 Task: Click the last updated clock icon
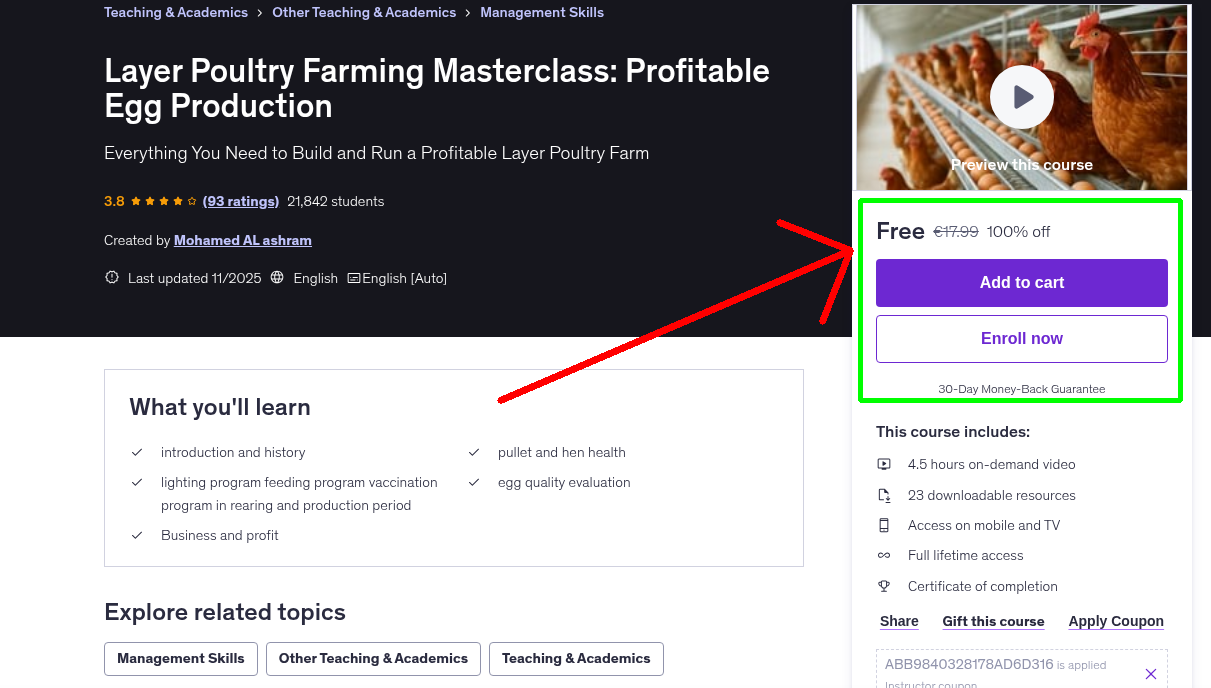coord(111,277)
